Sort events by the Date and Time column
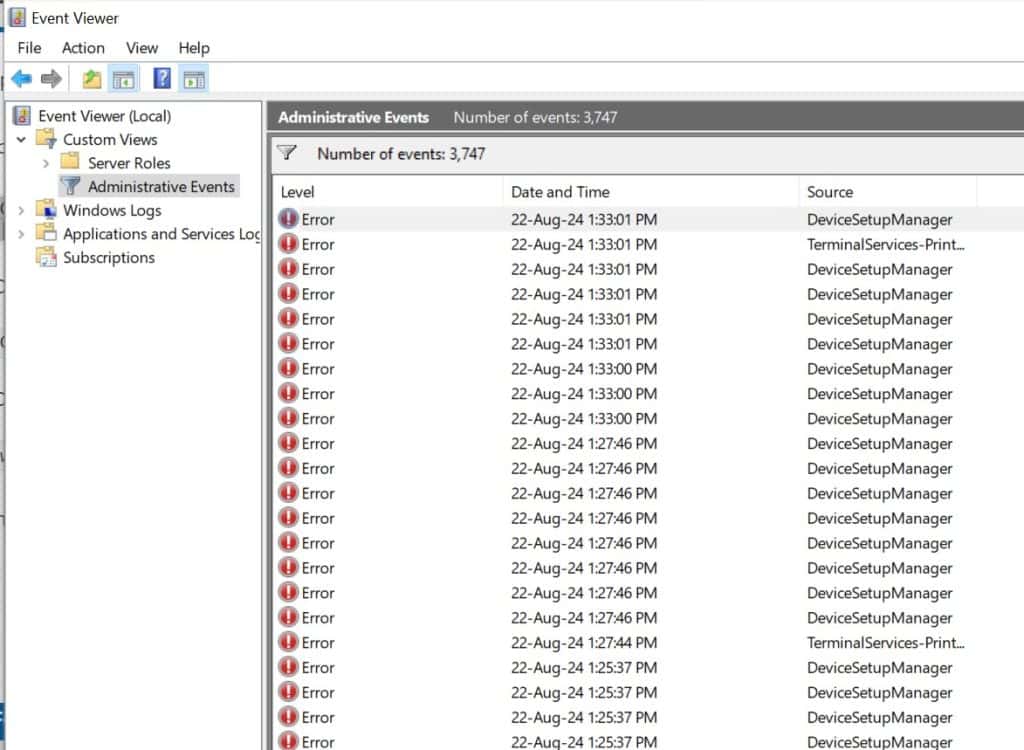Screen dimensions: 1024x750 [x=560, y=191]
